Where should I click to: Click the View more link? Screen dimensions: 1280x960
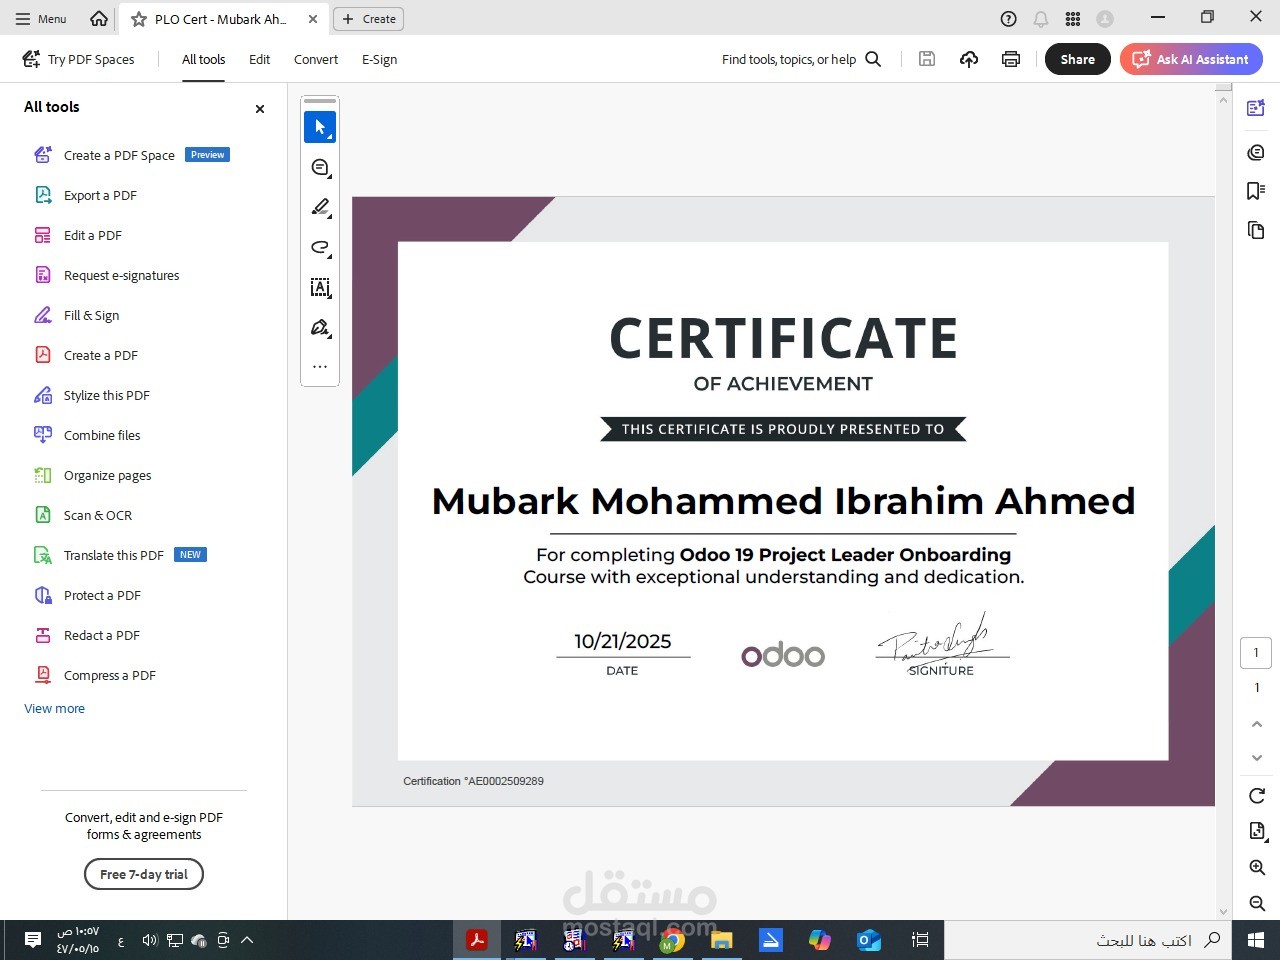[x=55, y=709]
